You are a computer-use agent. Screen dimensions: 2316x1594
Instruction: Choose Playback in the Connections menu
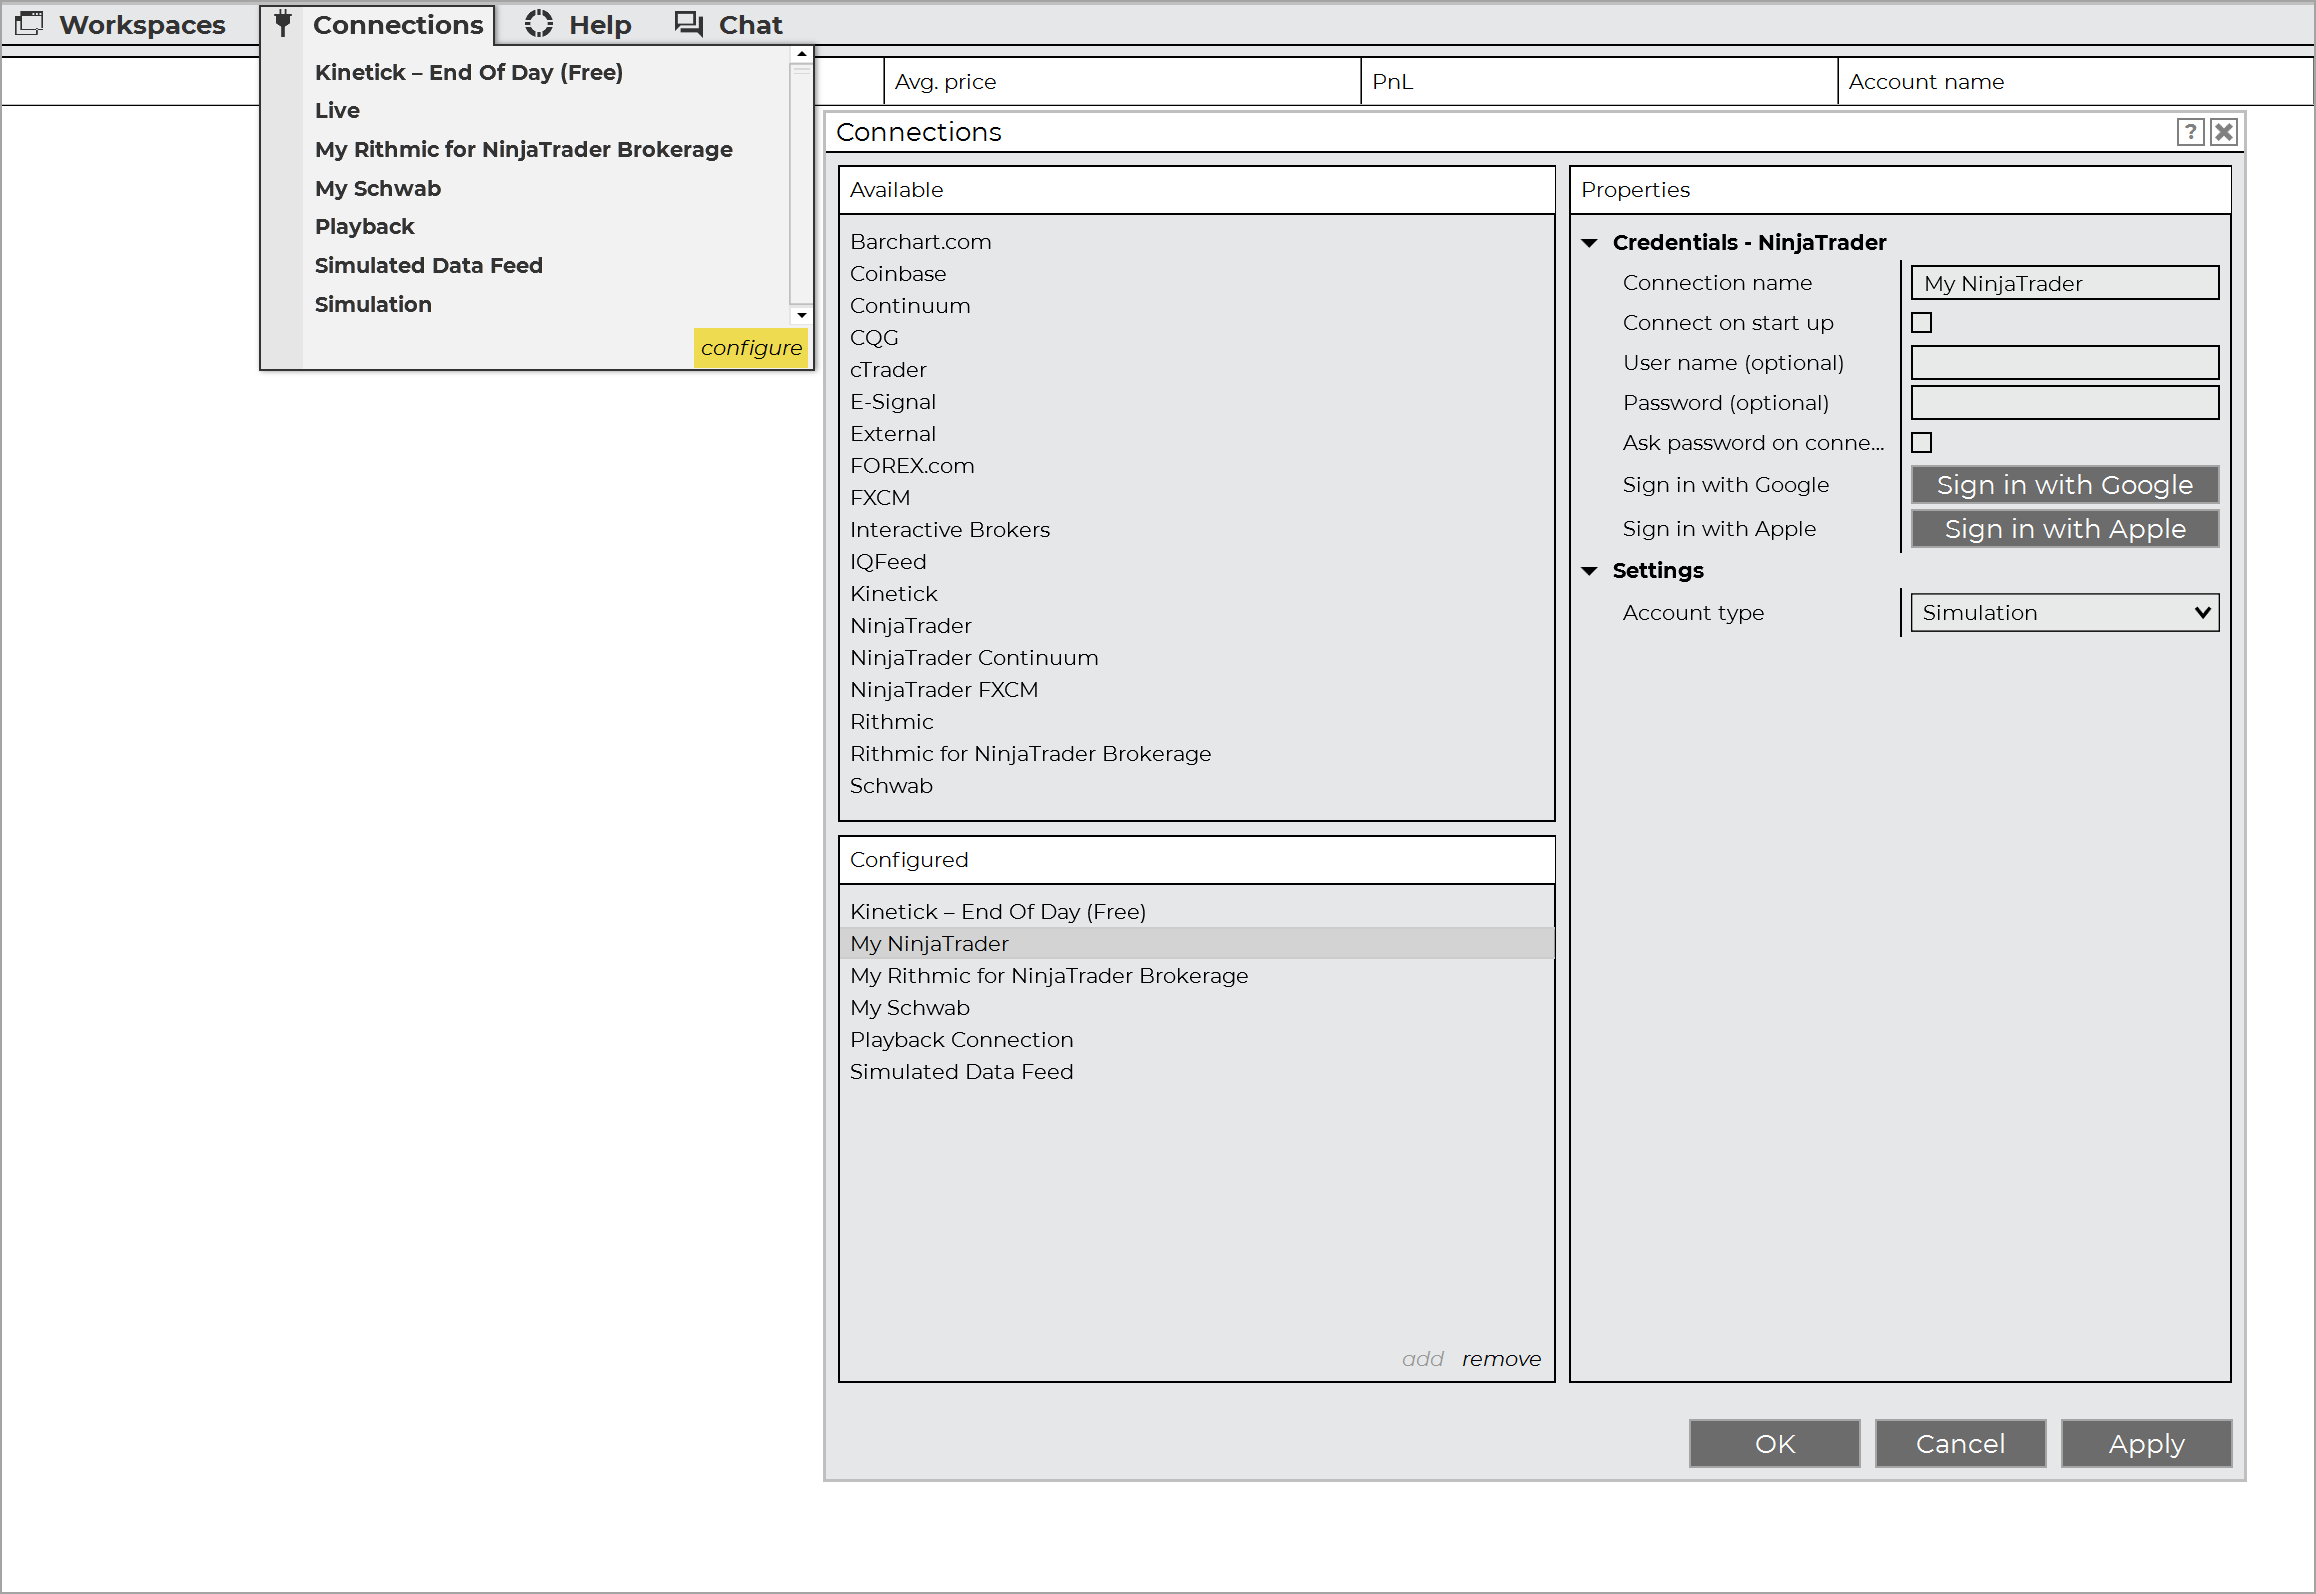[364, 226]
